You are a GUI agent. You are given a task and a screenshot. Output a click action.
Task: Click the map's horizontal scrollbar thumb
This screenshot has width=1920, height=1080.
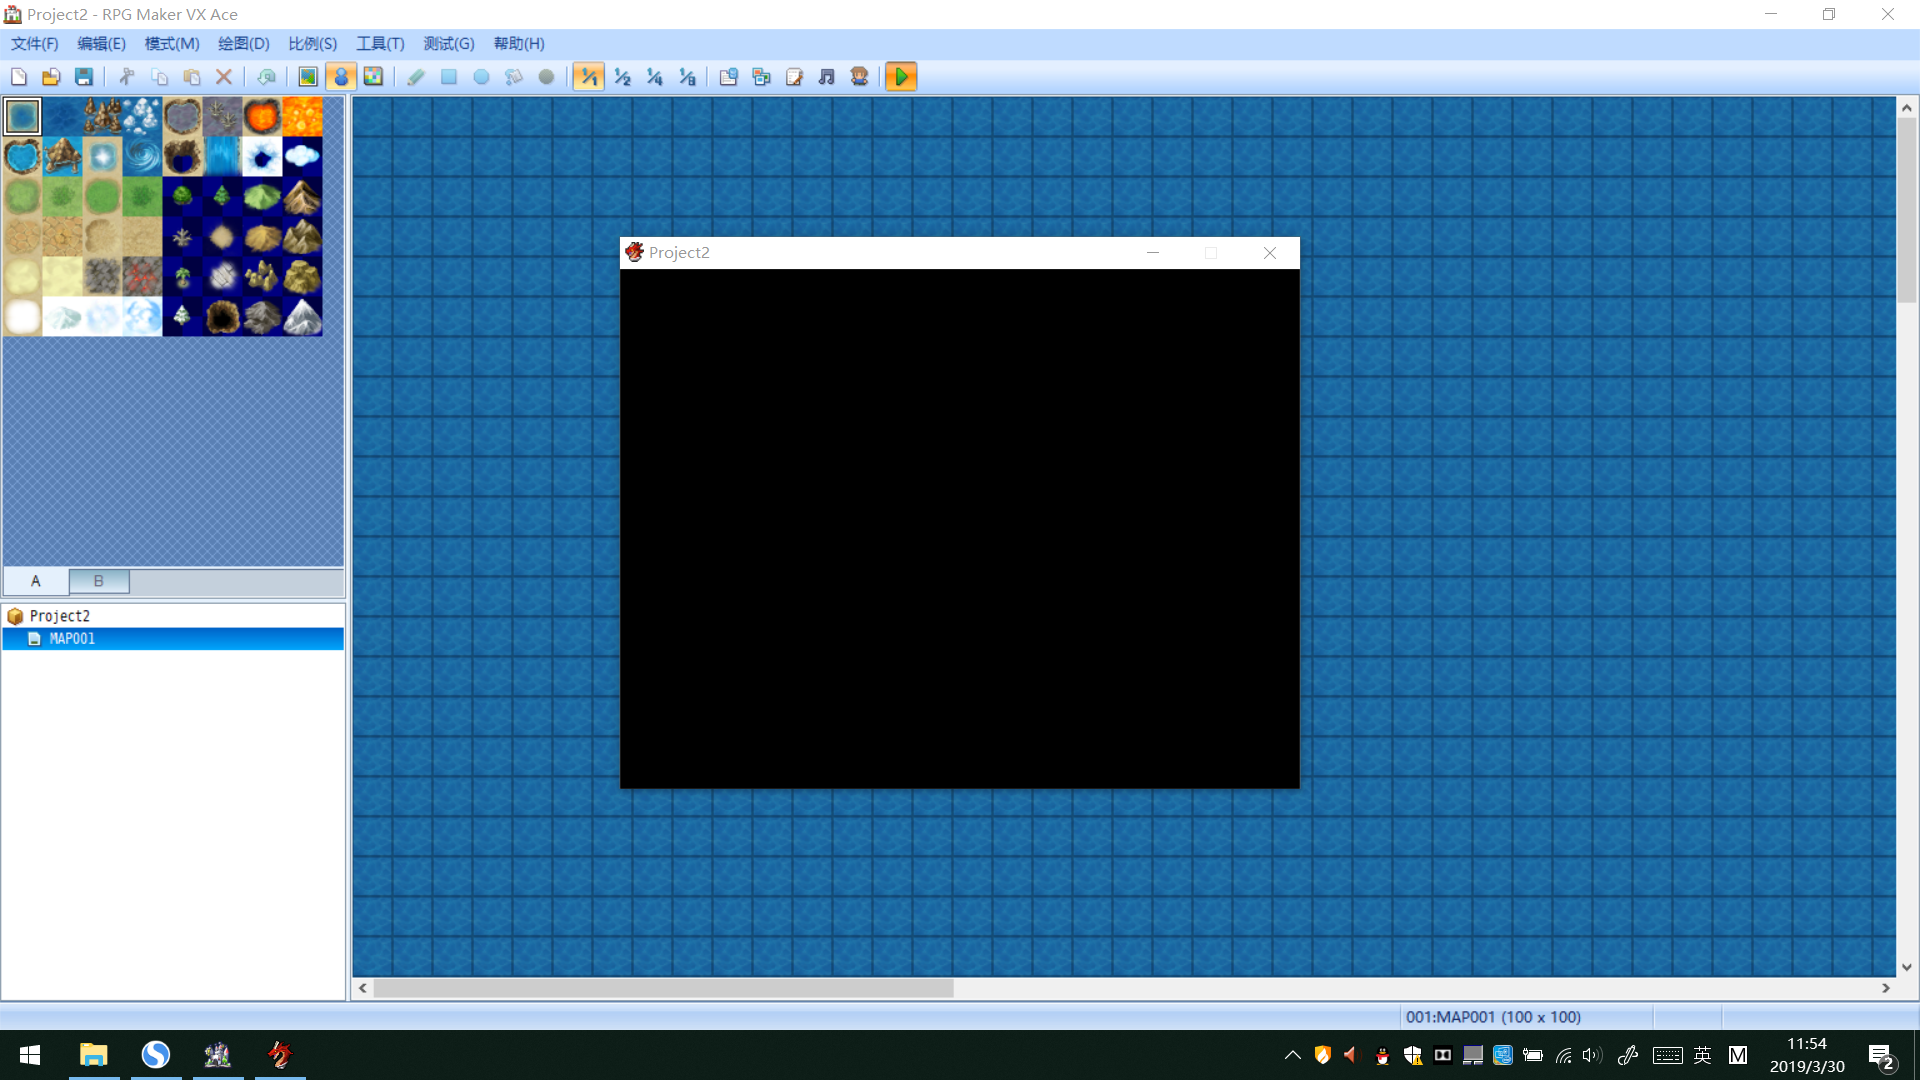coord(663,988)
